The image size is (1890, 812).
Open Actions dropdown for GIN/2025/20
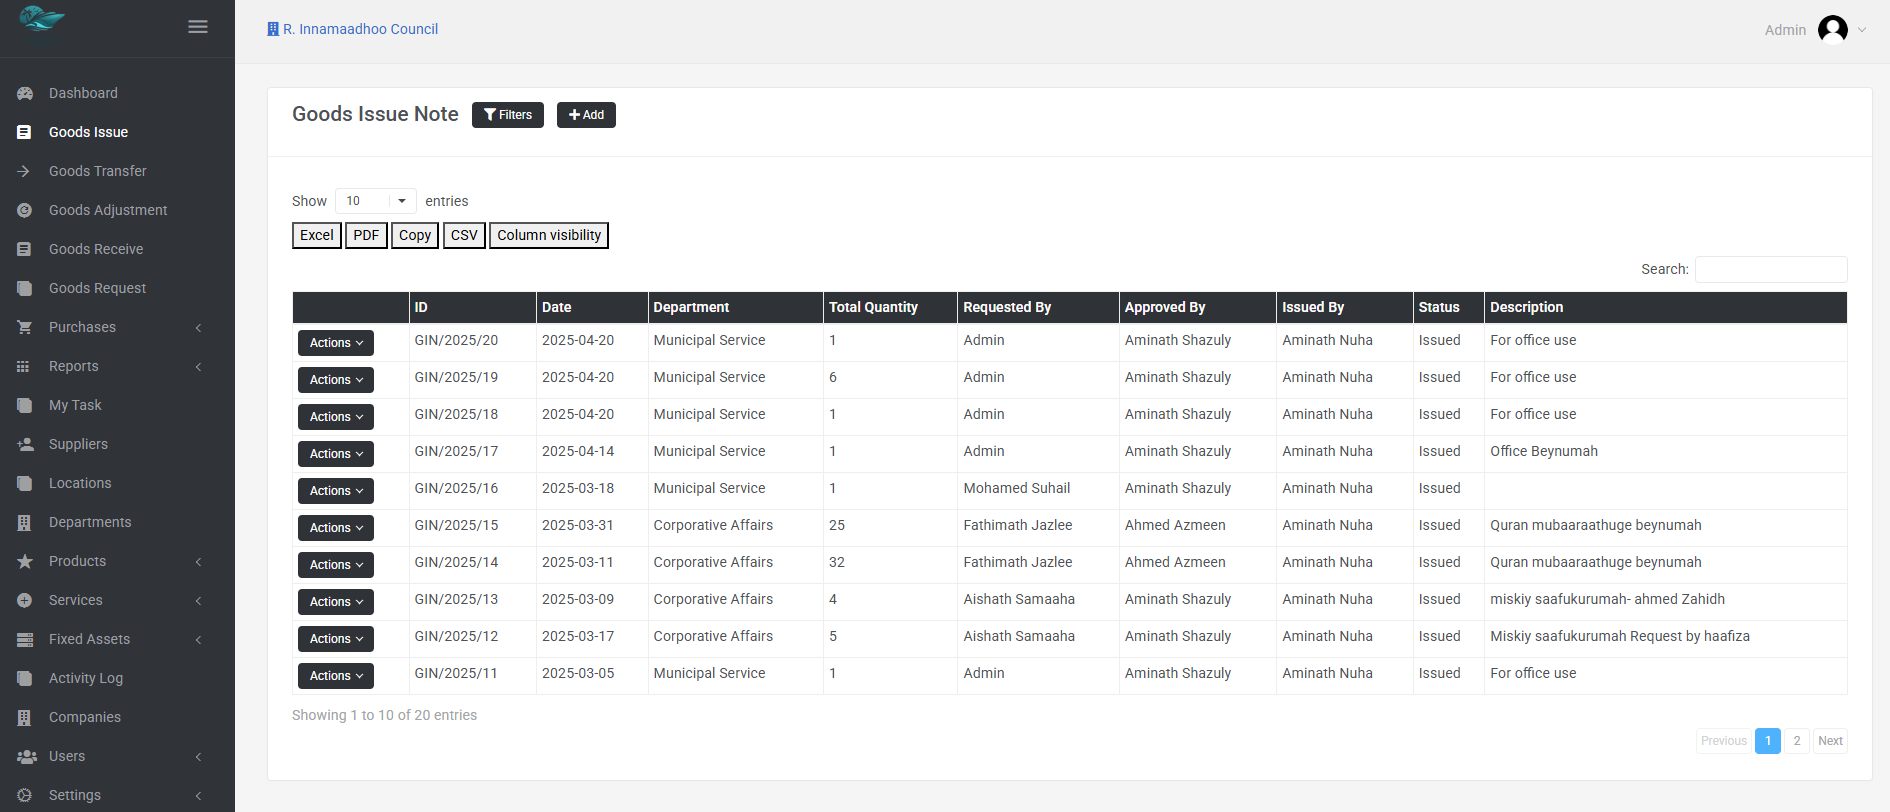coord(335,343)
